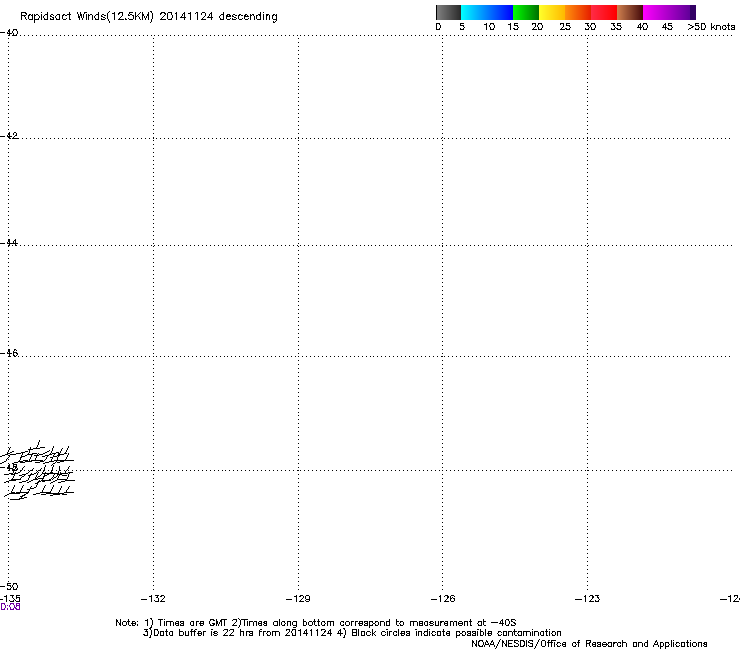Click the latitude label -42
The height and width of the screenshot is (650, 740).
(x=9, y=135)
